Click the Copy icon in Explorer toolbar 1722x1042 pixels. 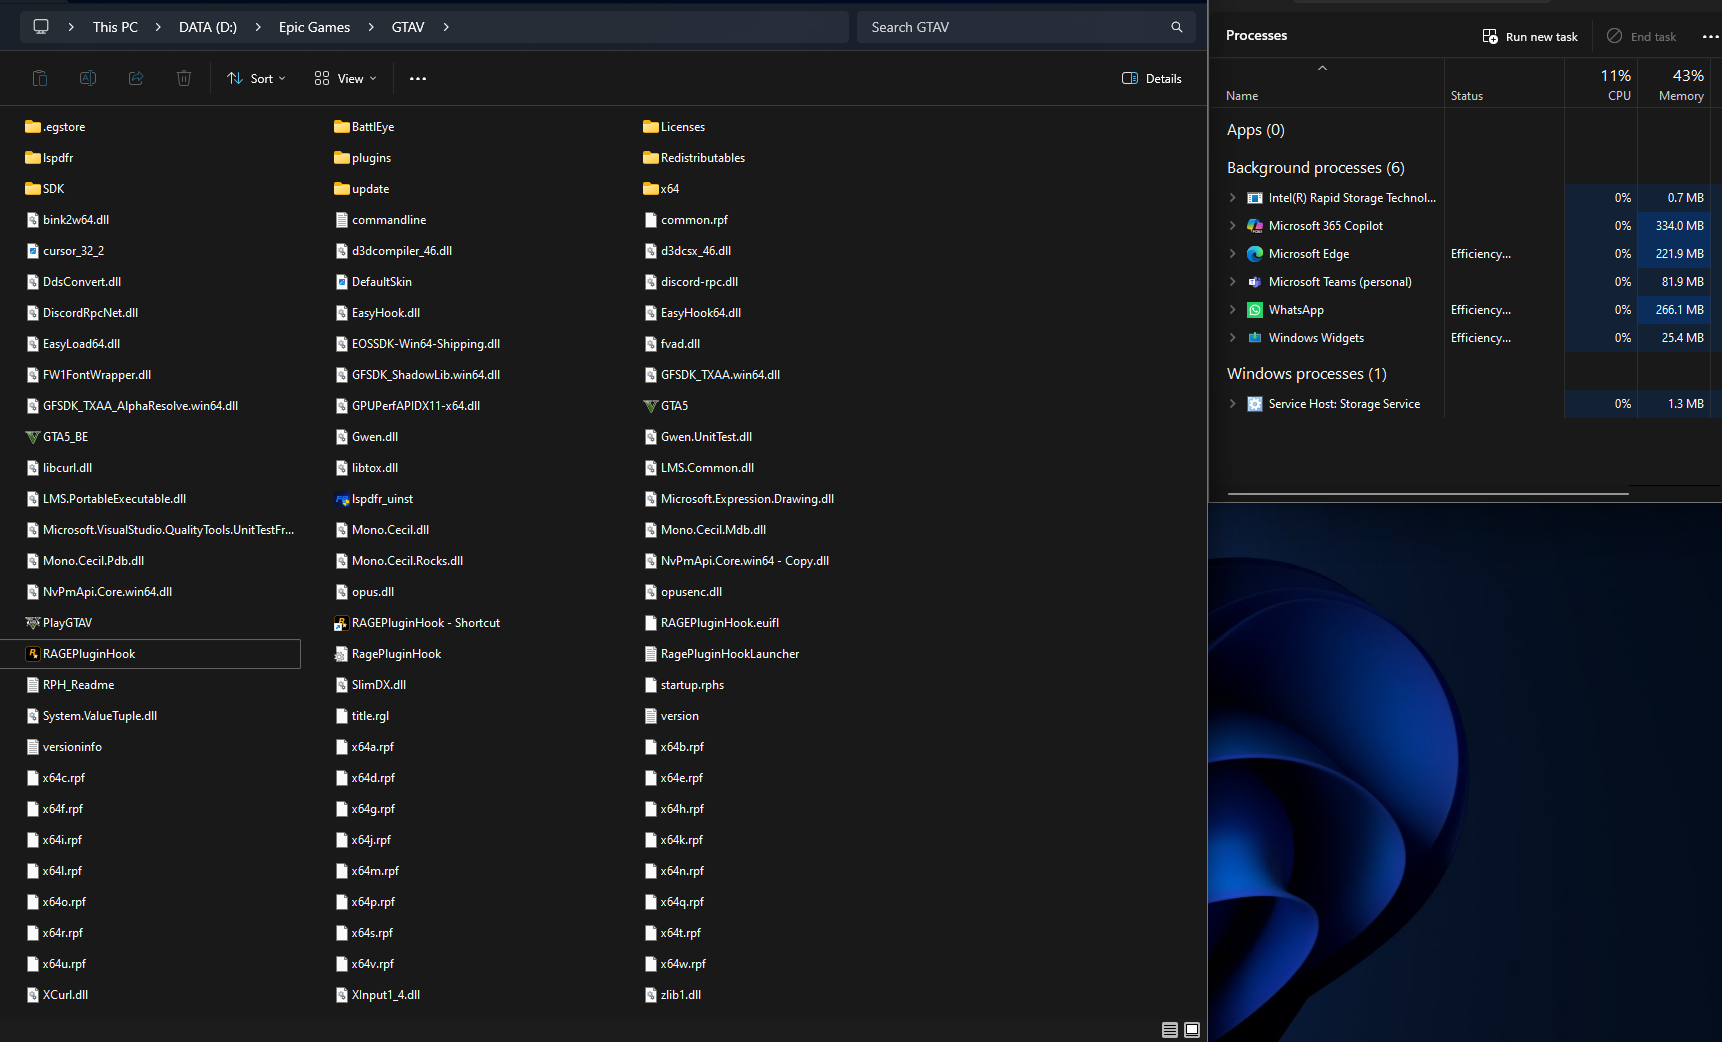point(40,78)
